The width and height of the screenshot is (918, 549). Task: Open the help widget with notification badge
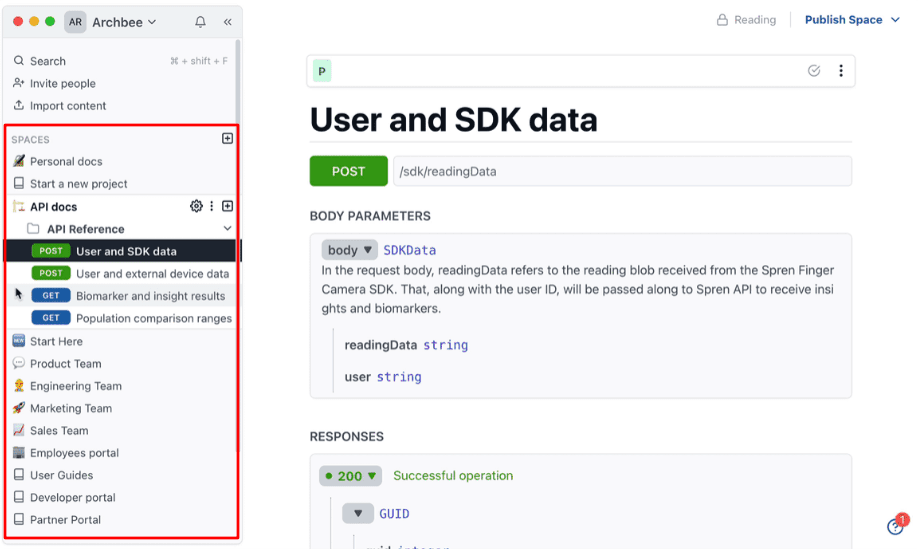896,526
